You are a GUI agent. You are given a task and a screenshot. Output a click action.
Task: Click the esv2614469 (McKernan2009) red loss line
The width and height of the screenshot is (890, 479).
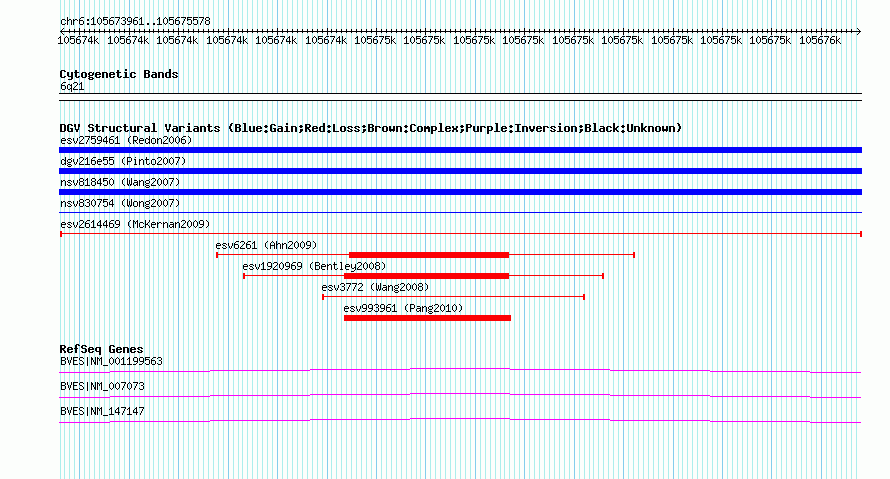(460, 234)
